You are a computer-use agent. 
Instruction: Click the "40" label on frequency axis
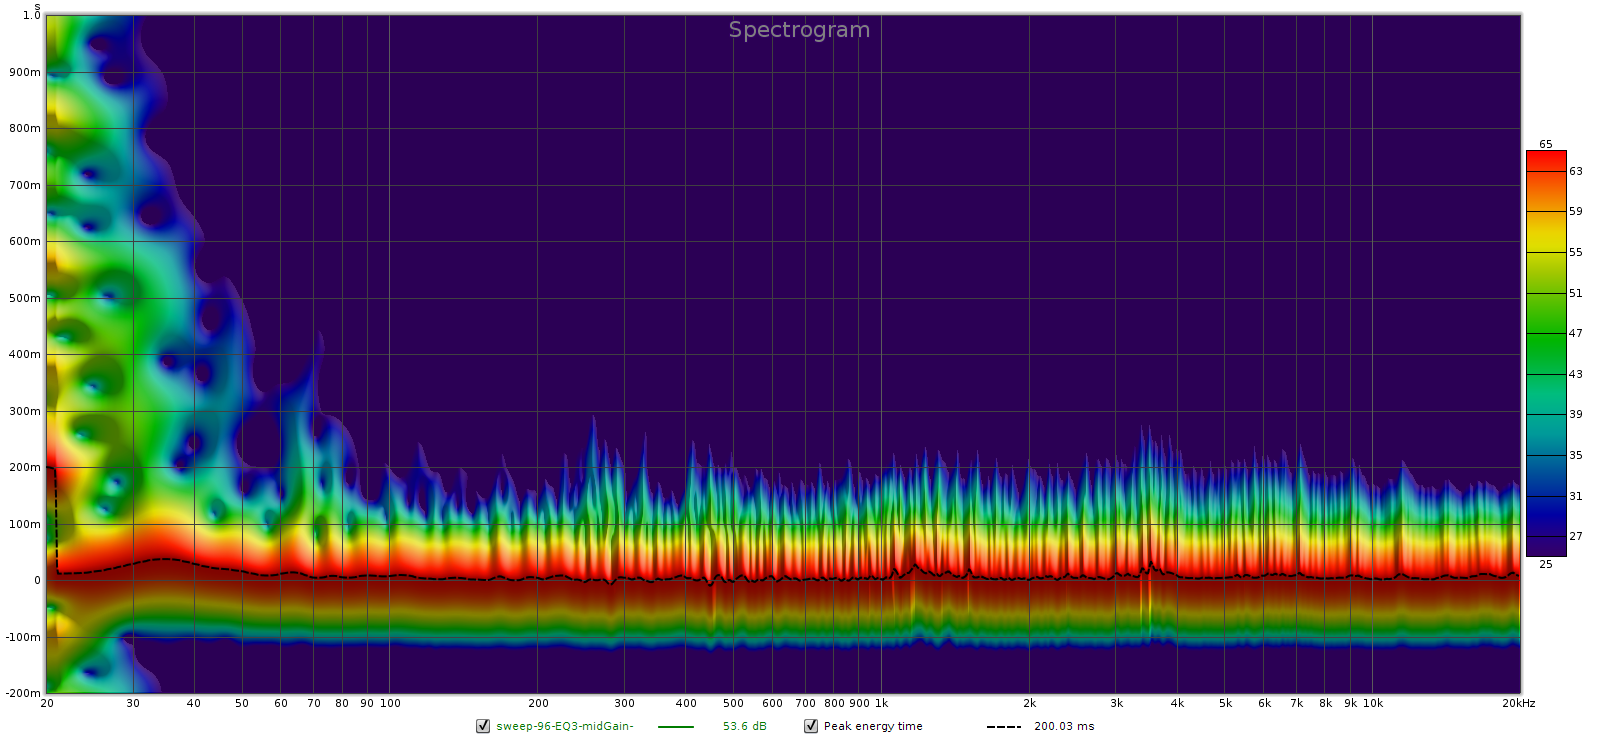[x=194, y=703]
